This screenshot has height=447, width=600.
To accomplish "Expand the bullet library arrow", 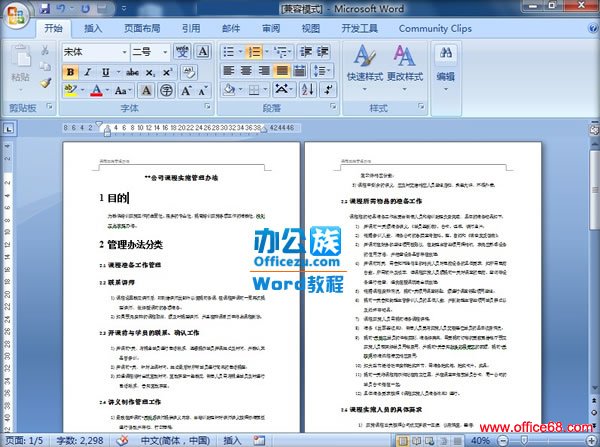I will point(240,52).
